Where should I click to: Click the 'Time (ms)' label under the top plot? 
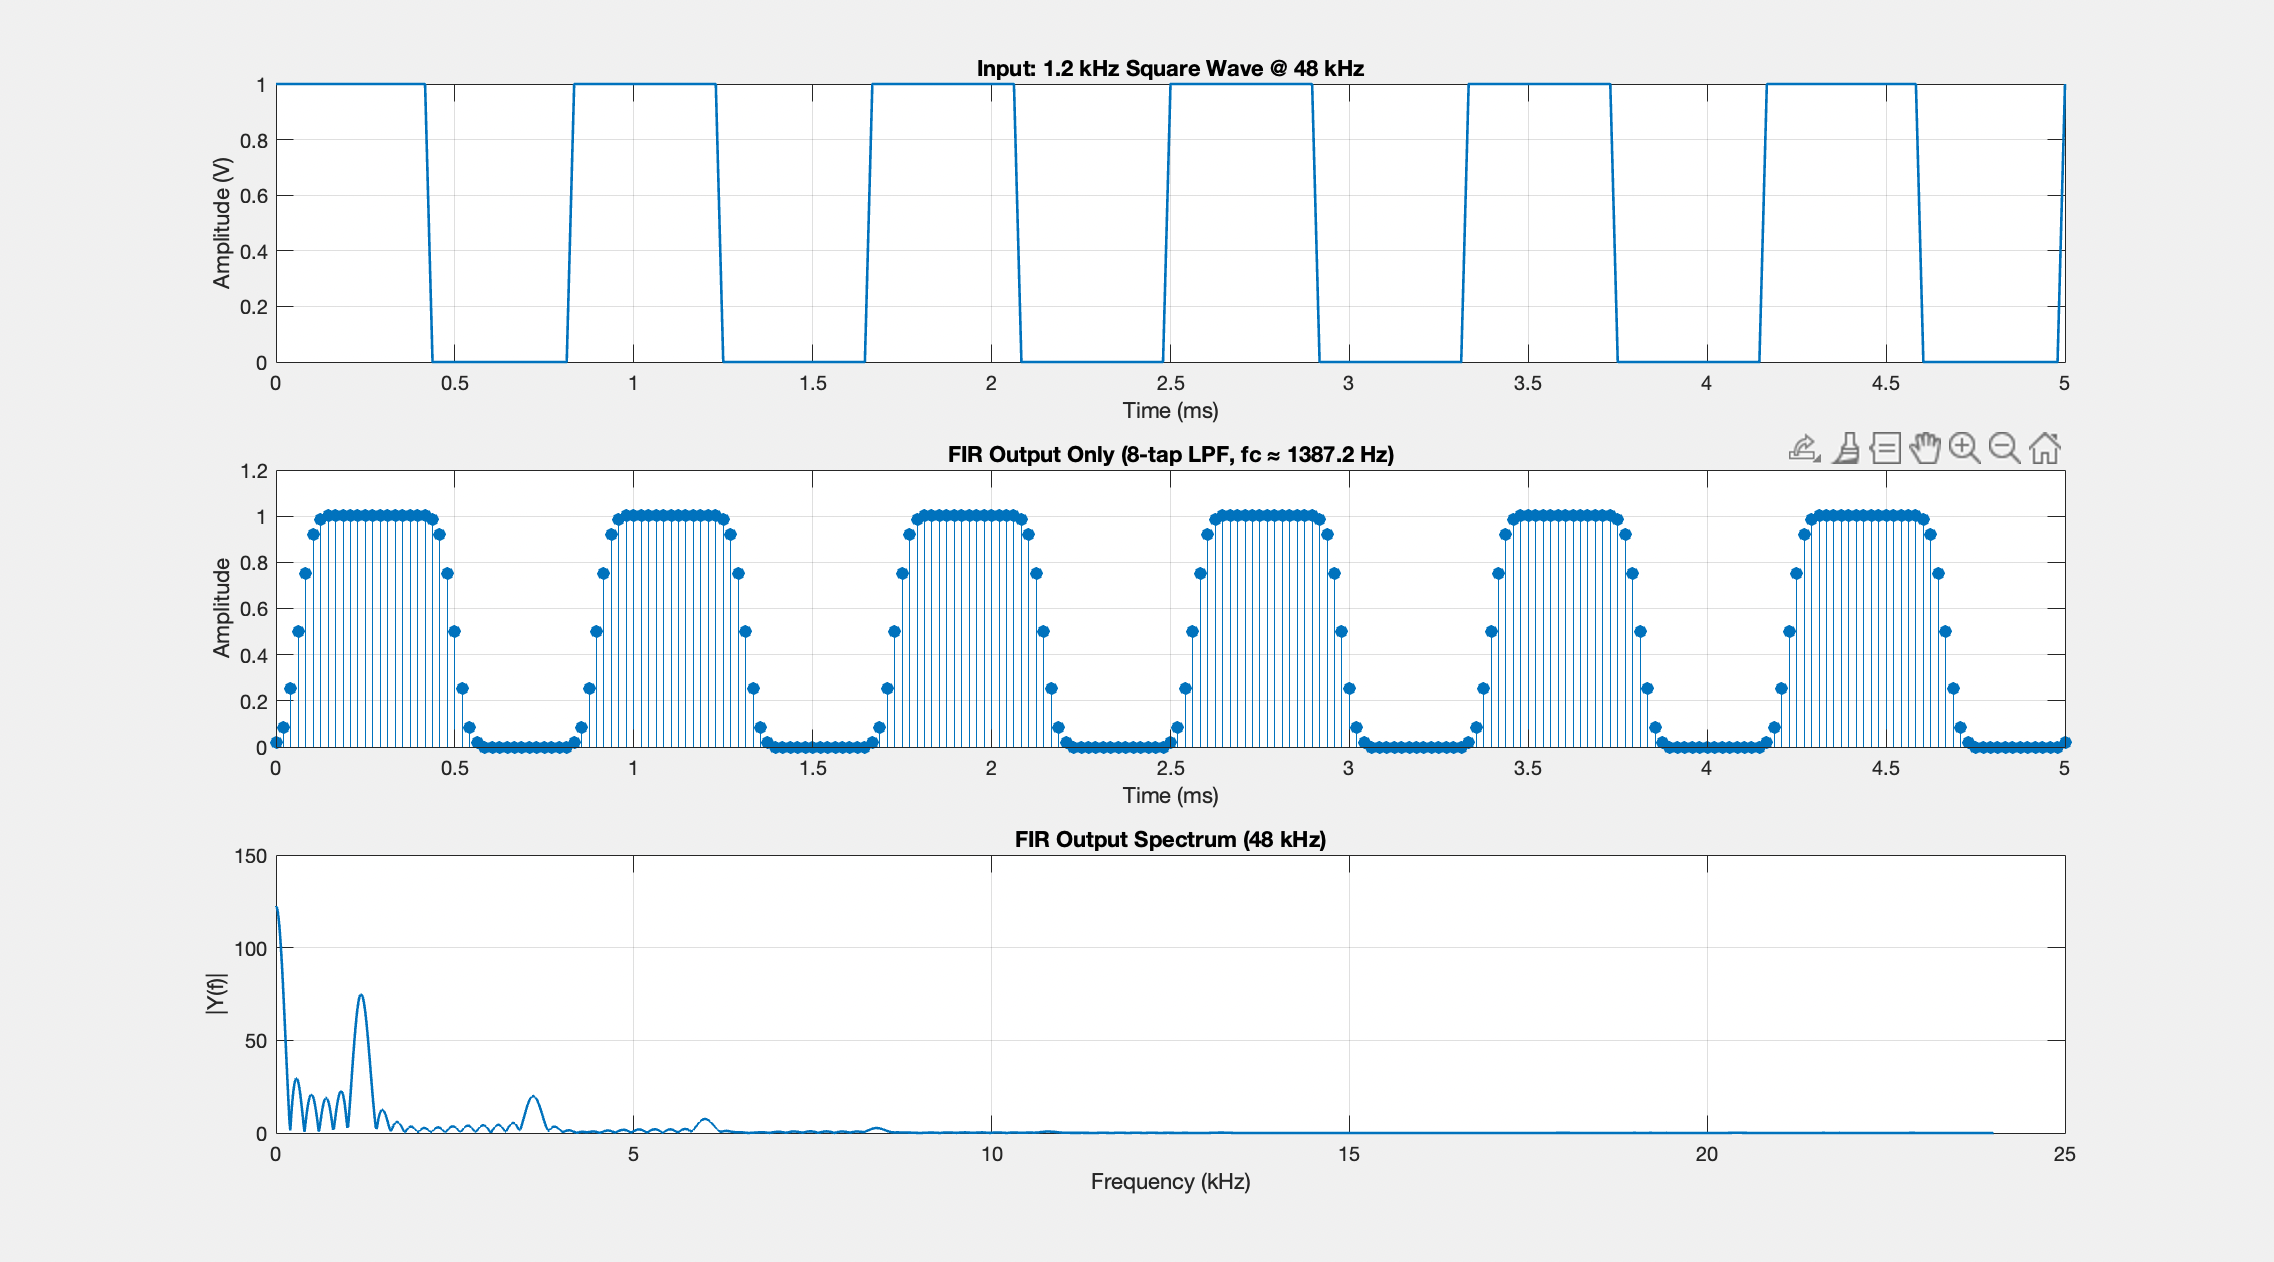pos(1170,410)
